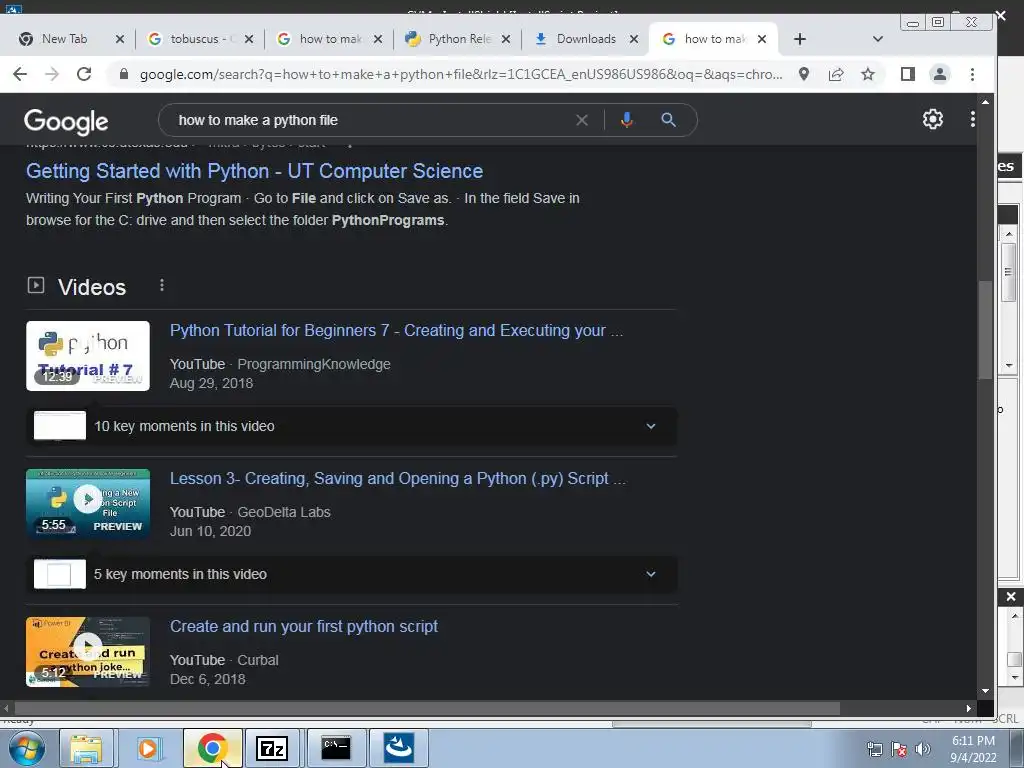
Task: Close the Python Releases tab
Action: pyautogui.click(x=505, y=39)
